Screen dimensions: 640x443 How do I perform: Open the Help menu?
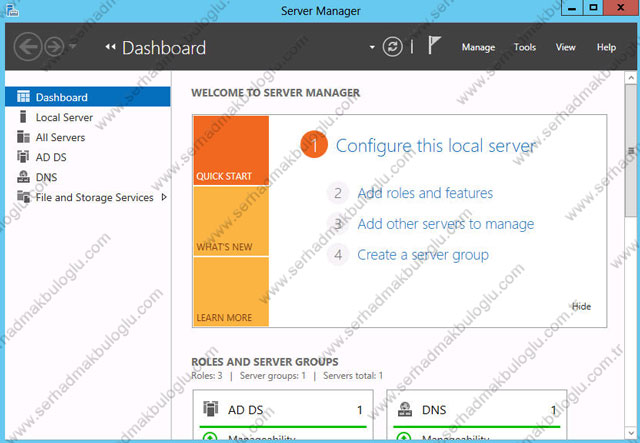(x=606, y=47)
